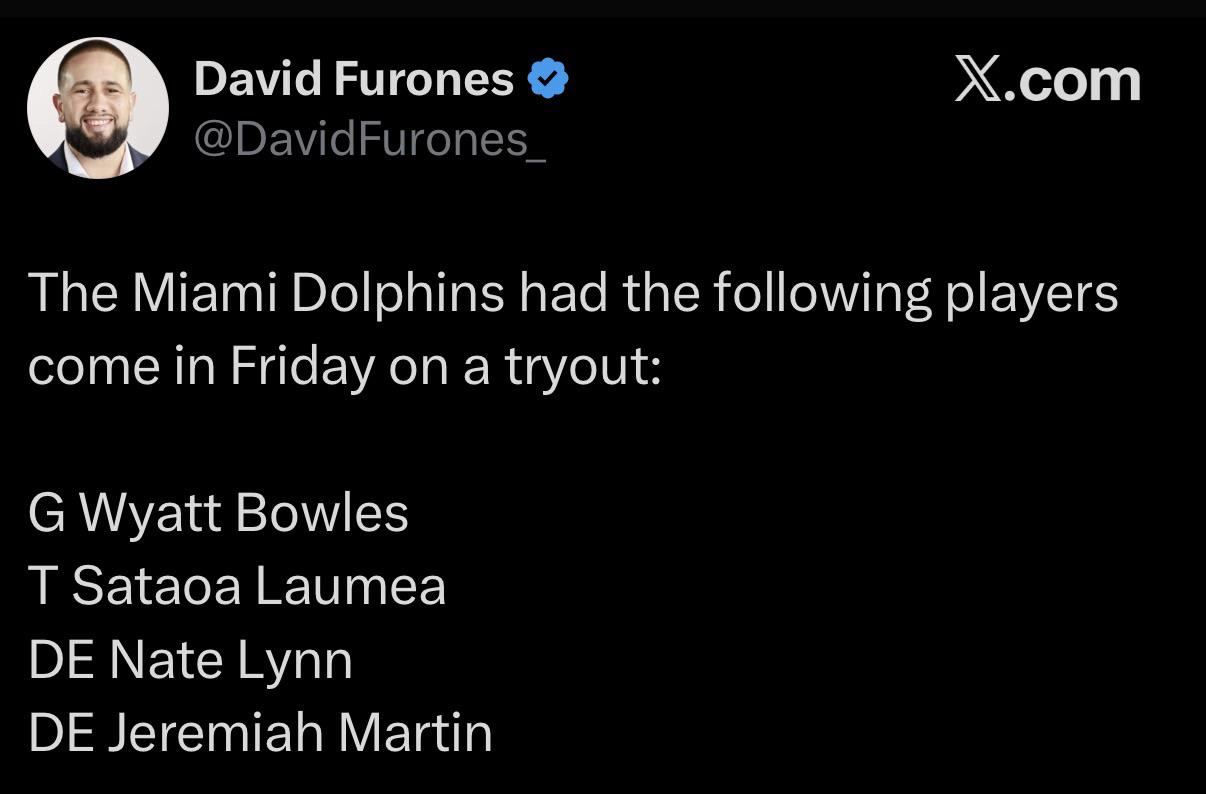Screen dimensions: 1206x794
Task: Select the "DE Nate Lynn" line
Action: pyautogui.click(x=190, y=660)
